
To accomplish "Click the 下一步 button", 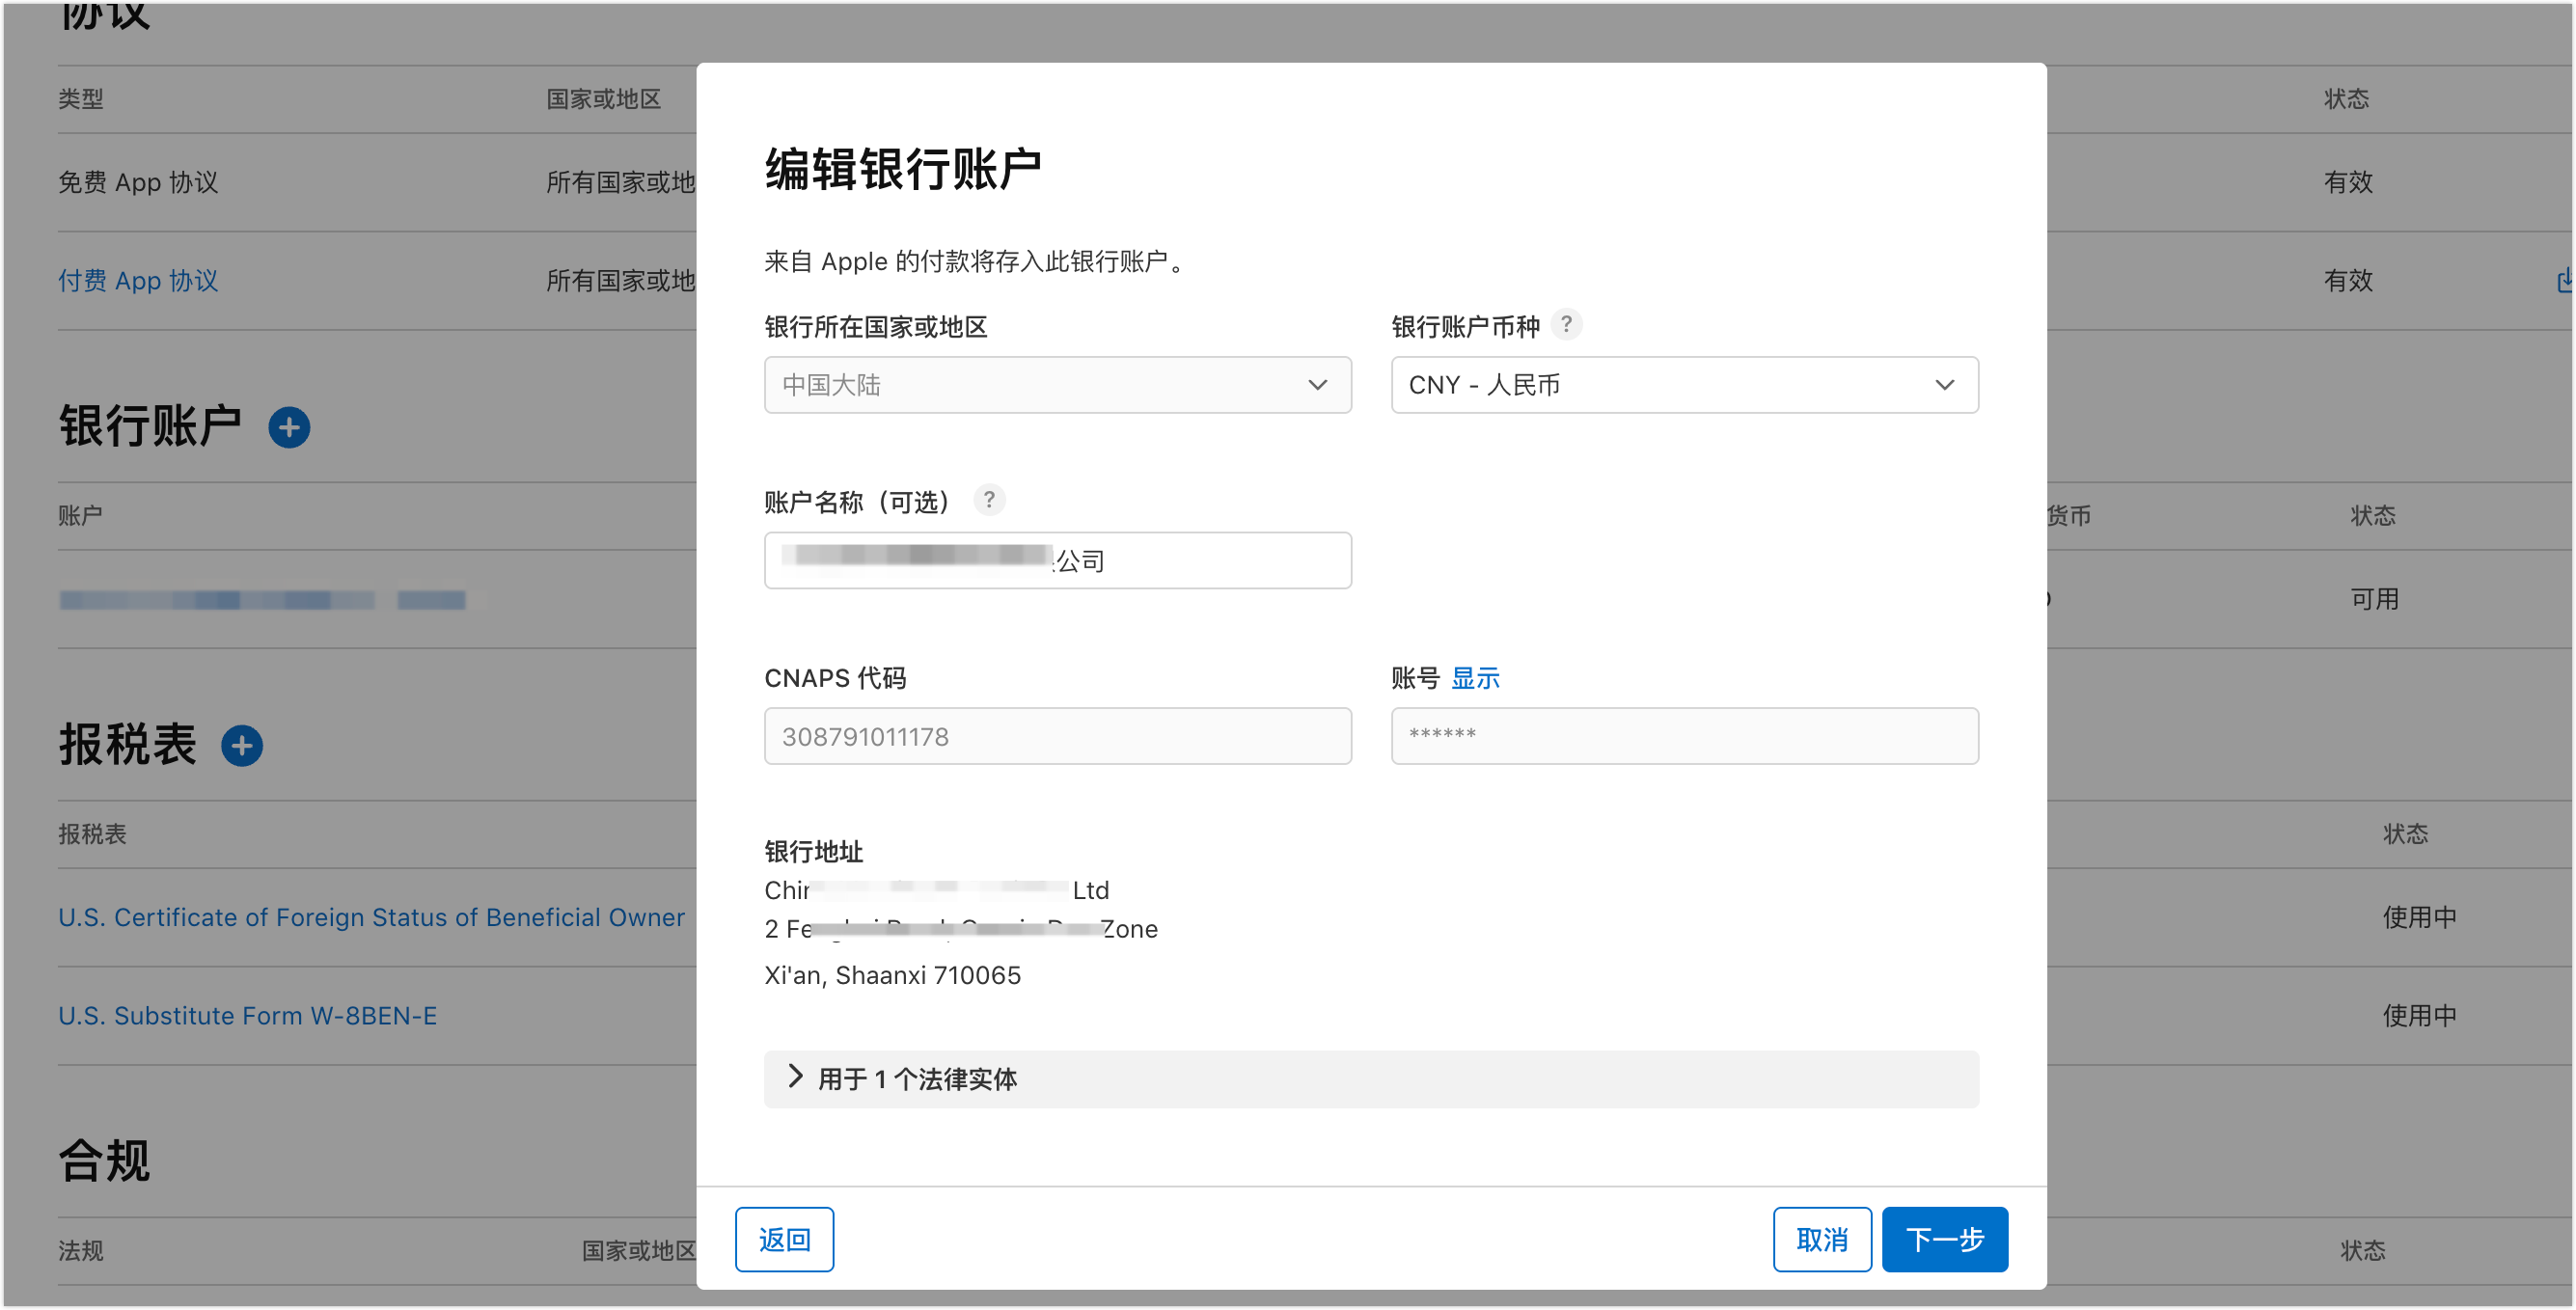I will (x=1943, y=1239).
